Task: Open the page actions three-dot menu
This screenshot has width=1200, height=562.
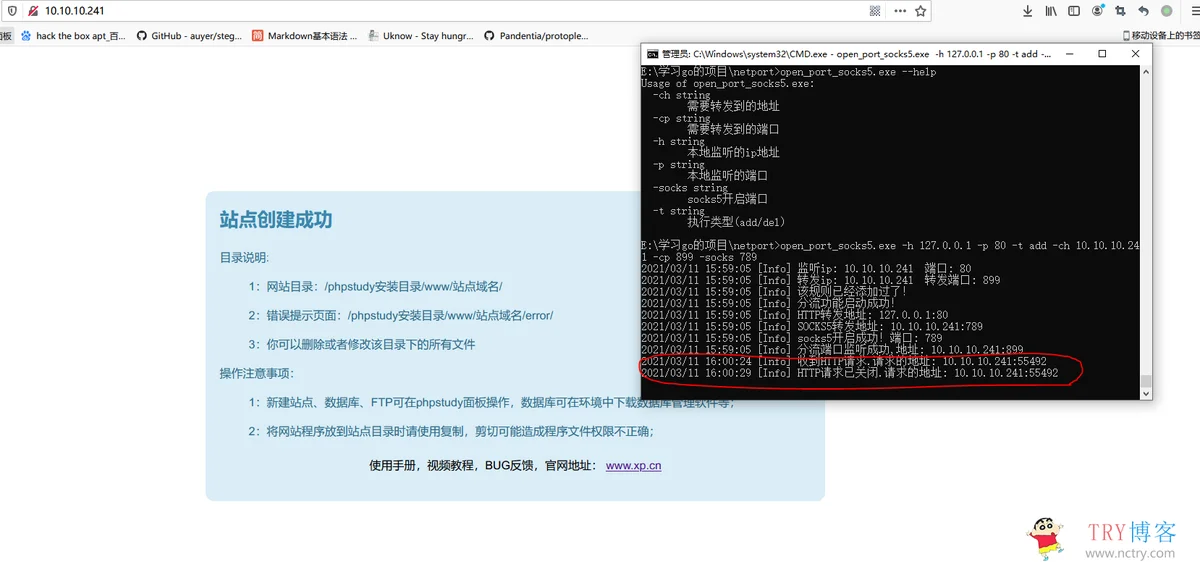Action: [x=899, y=11]
